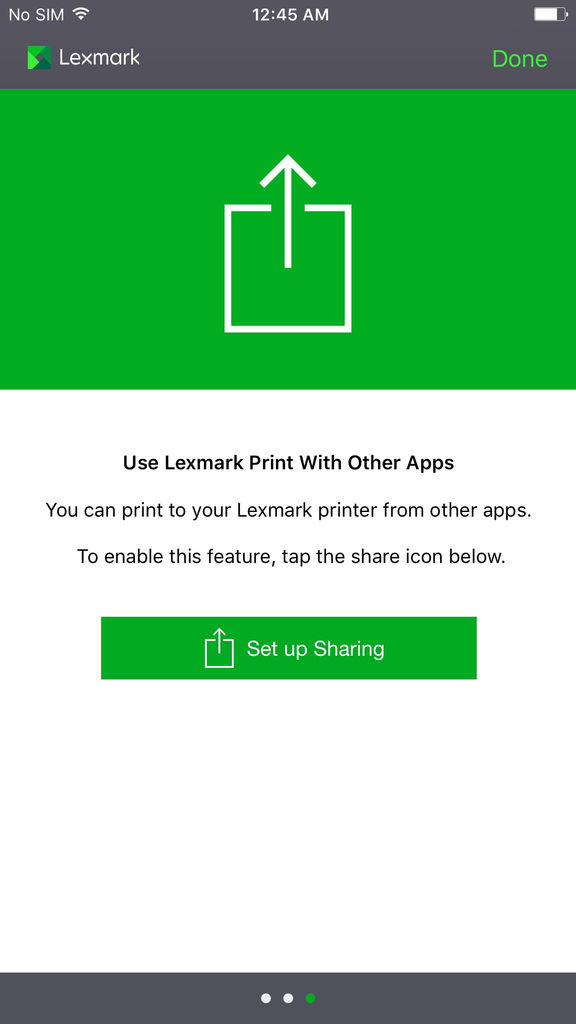Screen dimensions: 576x1024
Task: Click the text about printing from other apps
Action: (288, 510)
